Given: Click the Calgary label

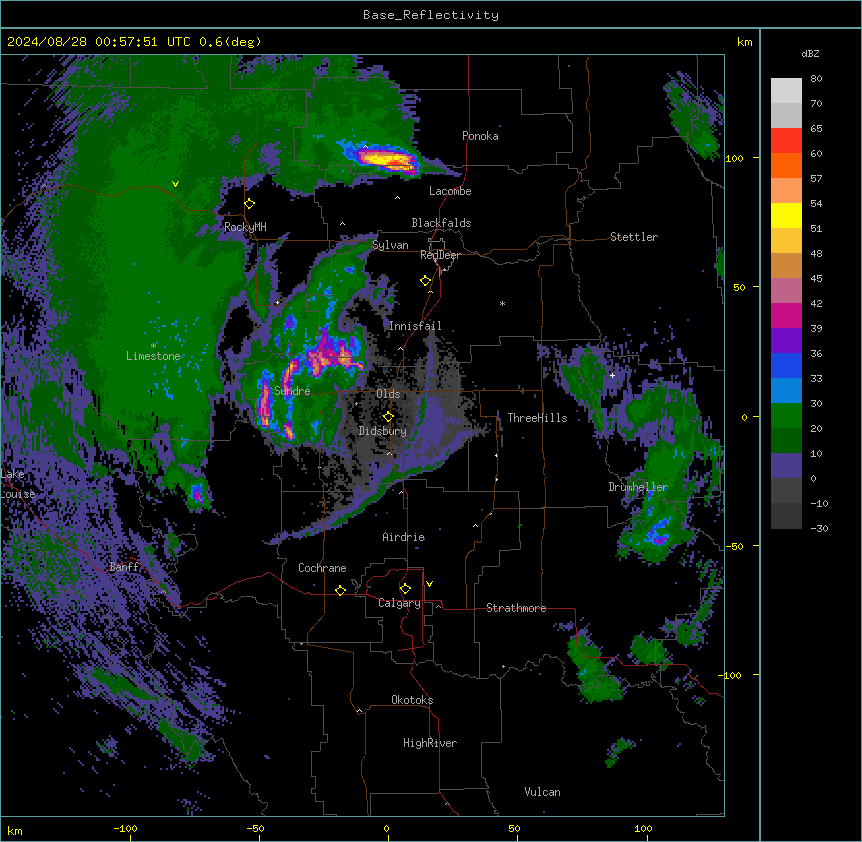Looking at the screenshot, I should (x=399, y=603).
